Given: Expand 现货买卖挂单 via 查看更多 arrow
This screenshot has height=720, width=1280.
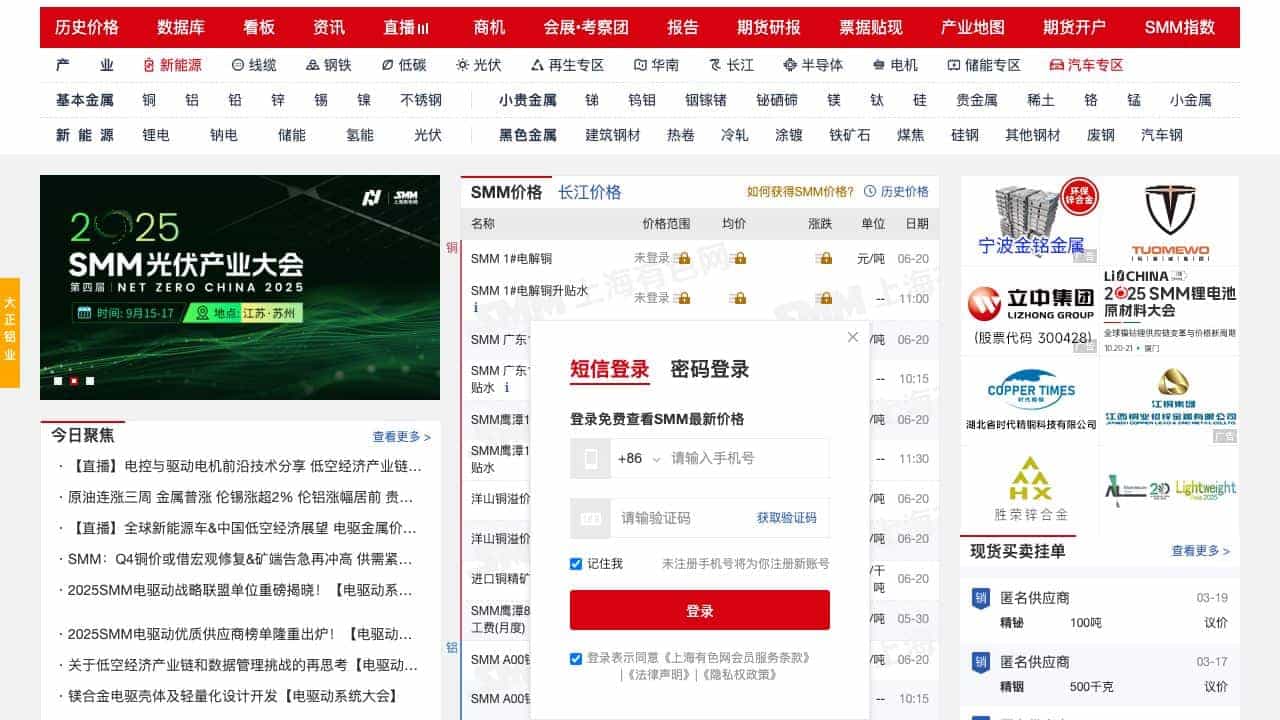Looking at the screenshot, I should click(x=1200, y=551).
